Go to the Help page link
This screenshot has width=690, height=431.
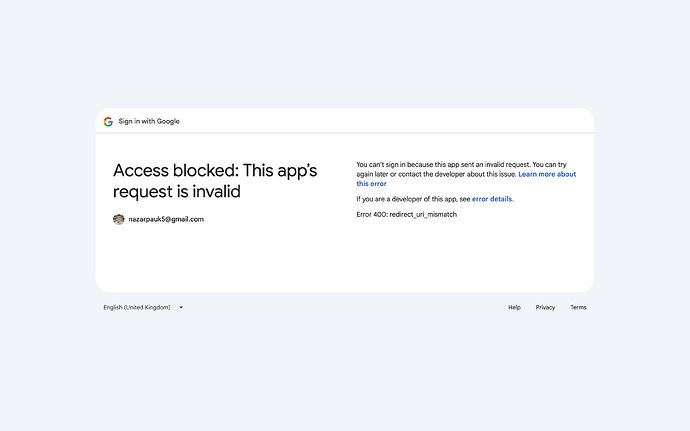(x=514, y=308)
